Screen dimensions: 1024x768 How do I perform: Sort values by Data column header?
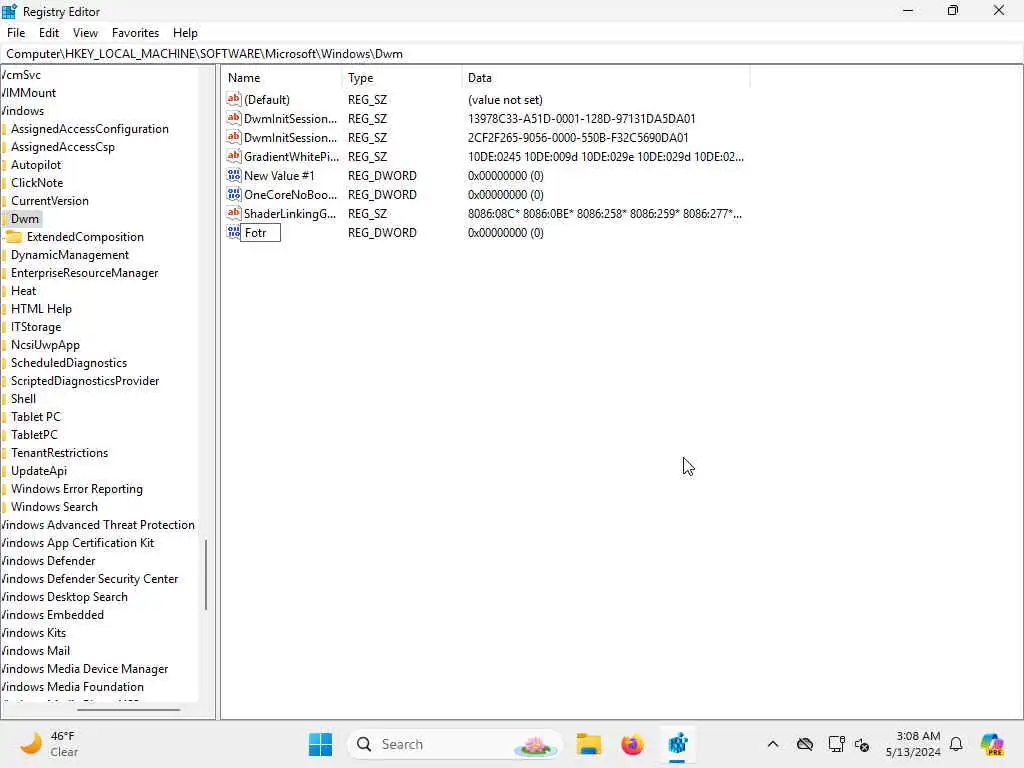click(x=605, y=78)
